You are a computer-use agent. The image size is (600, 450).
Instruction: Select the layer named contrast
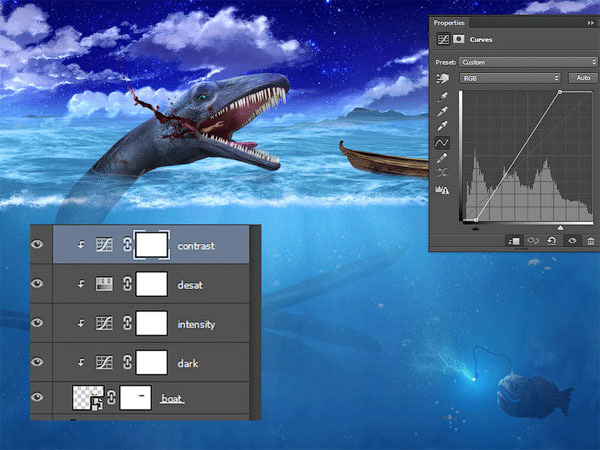tap(196, 246)
